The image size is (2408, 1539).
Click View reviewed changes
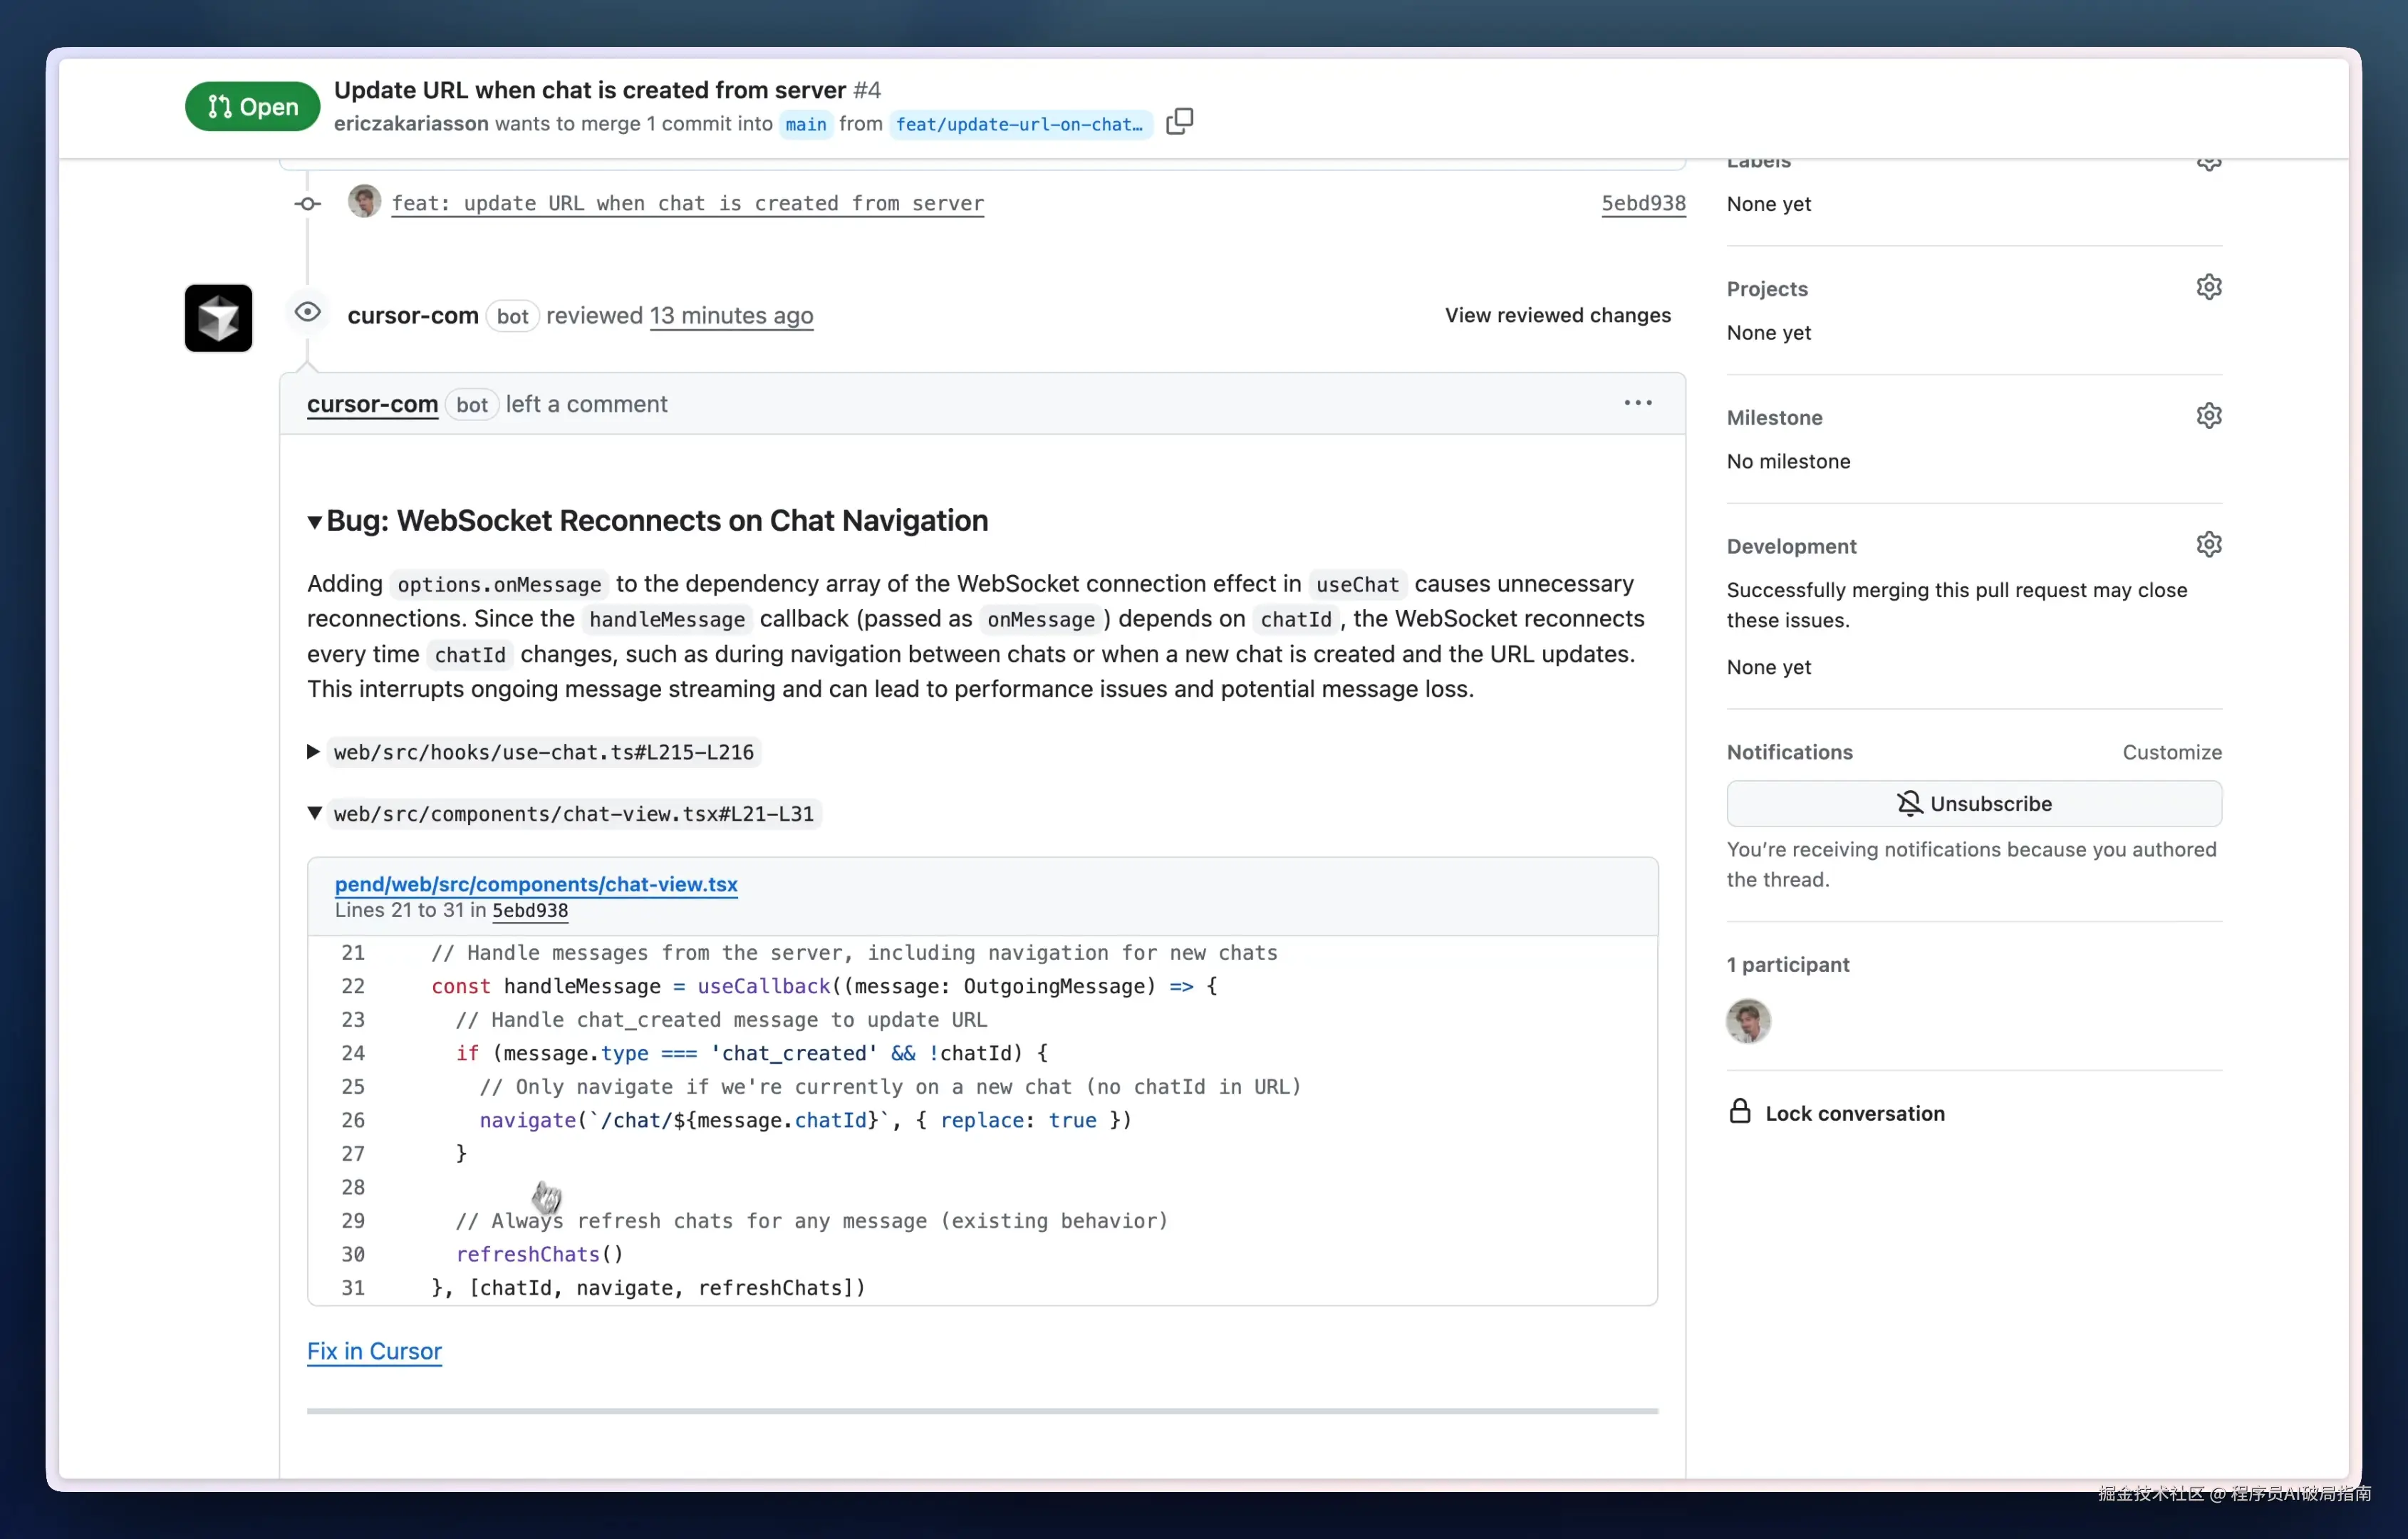coord(1557,315)
